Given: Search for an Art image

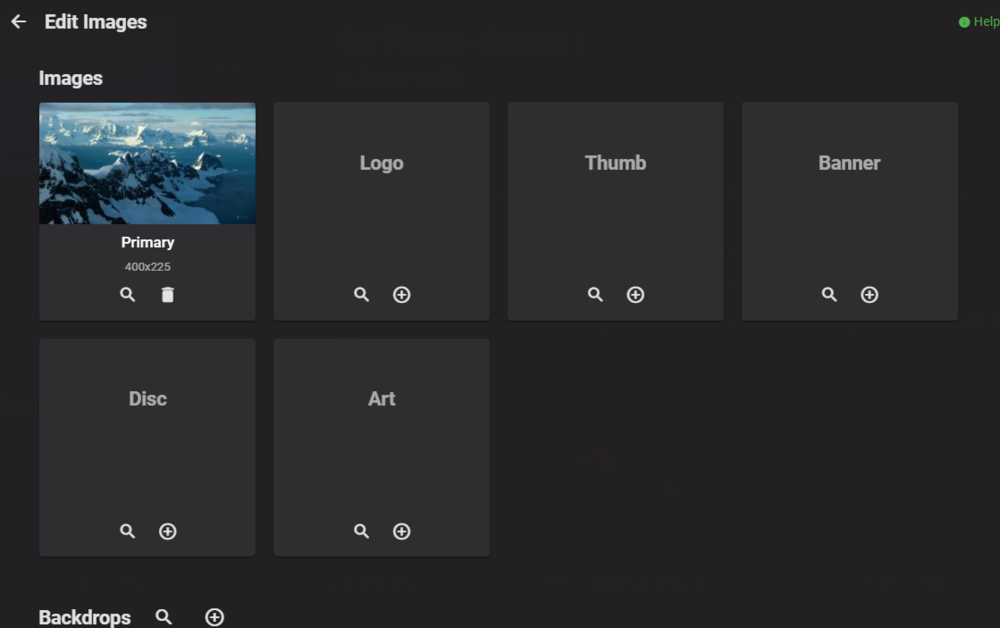Looking at the screenshot, I should coord(361,531).
